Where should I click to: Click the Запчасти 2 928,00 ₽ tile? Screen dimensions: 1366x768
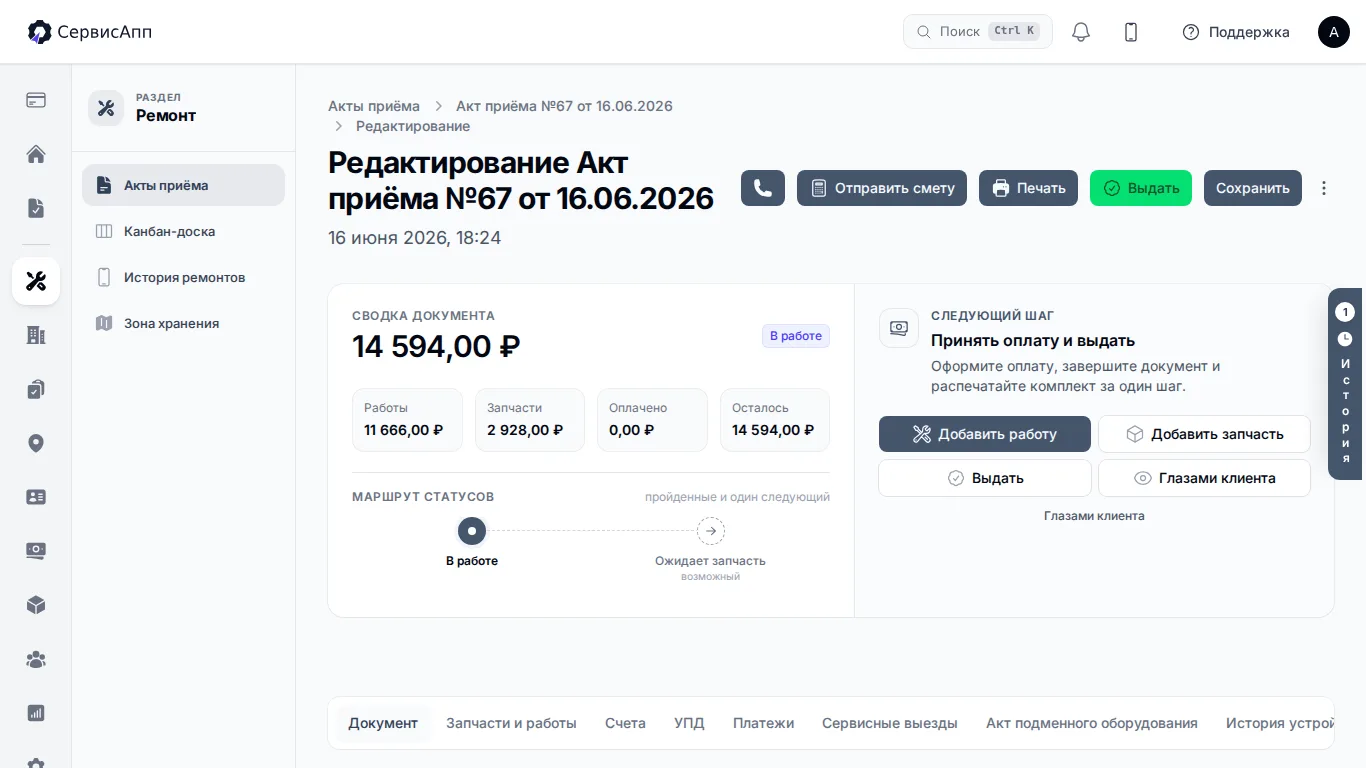[530, 420]
